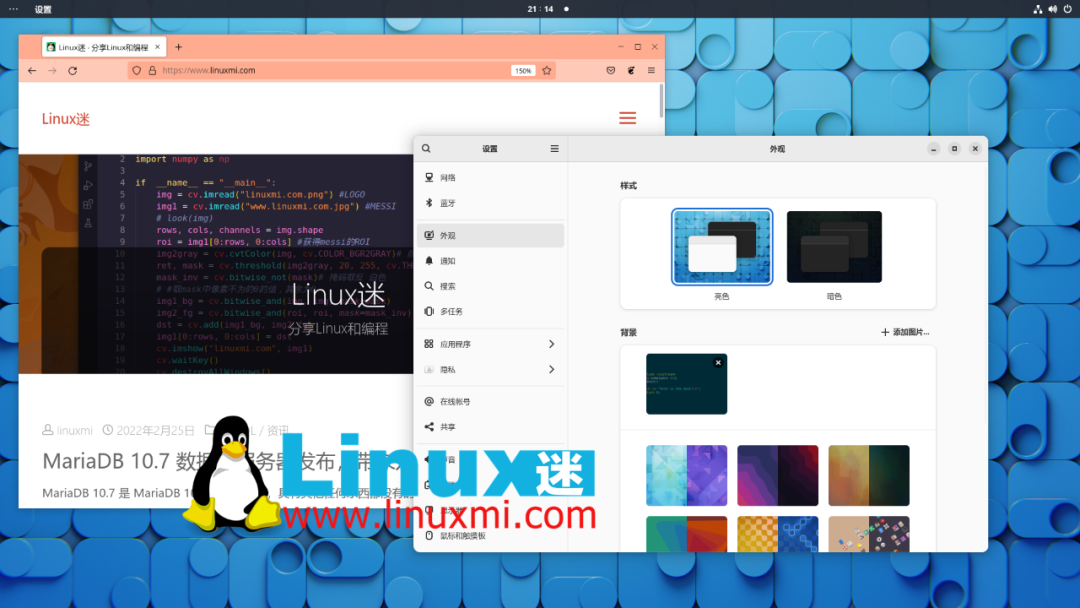Click the 2022年2月25日 post date
This screenshot has width=1080, height=608.
tap(155, 430)
